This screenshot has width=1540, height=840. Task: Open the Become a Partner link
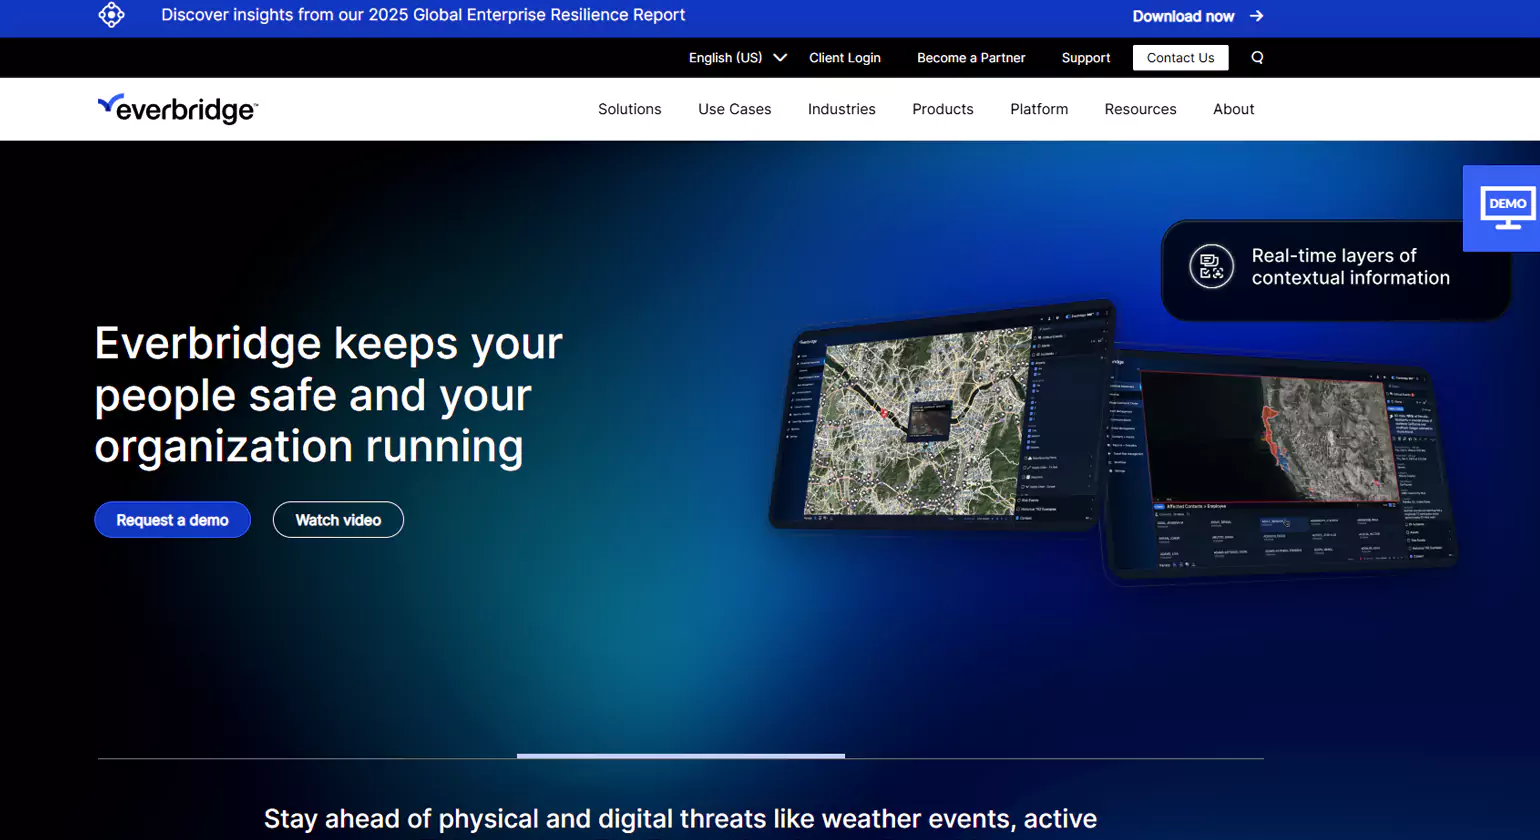click(971, 58)
